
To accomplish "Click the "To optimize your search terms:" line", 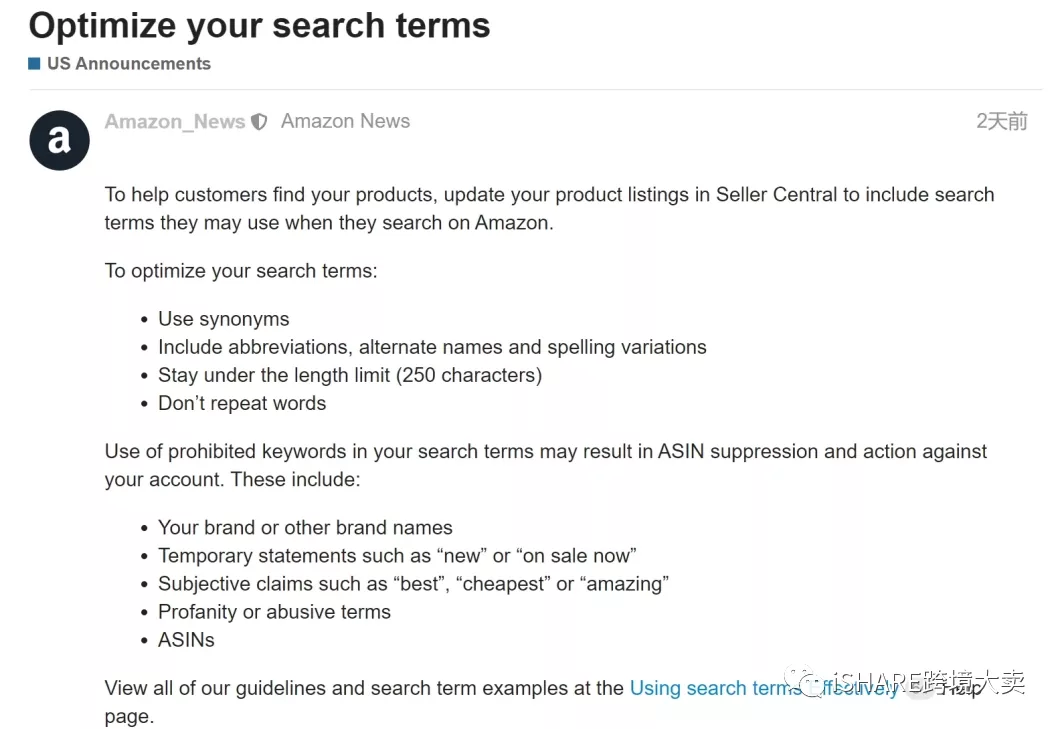I will (x=241, y=270).
